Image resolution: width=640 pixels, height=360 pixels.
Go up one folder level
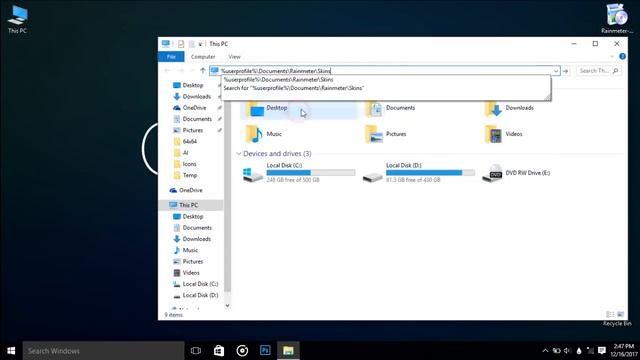(202, 71)
